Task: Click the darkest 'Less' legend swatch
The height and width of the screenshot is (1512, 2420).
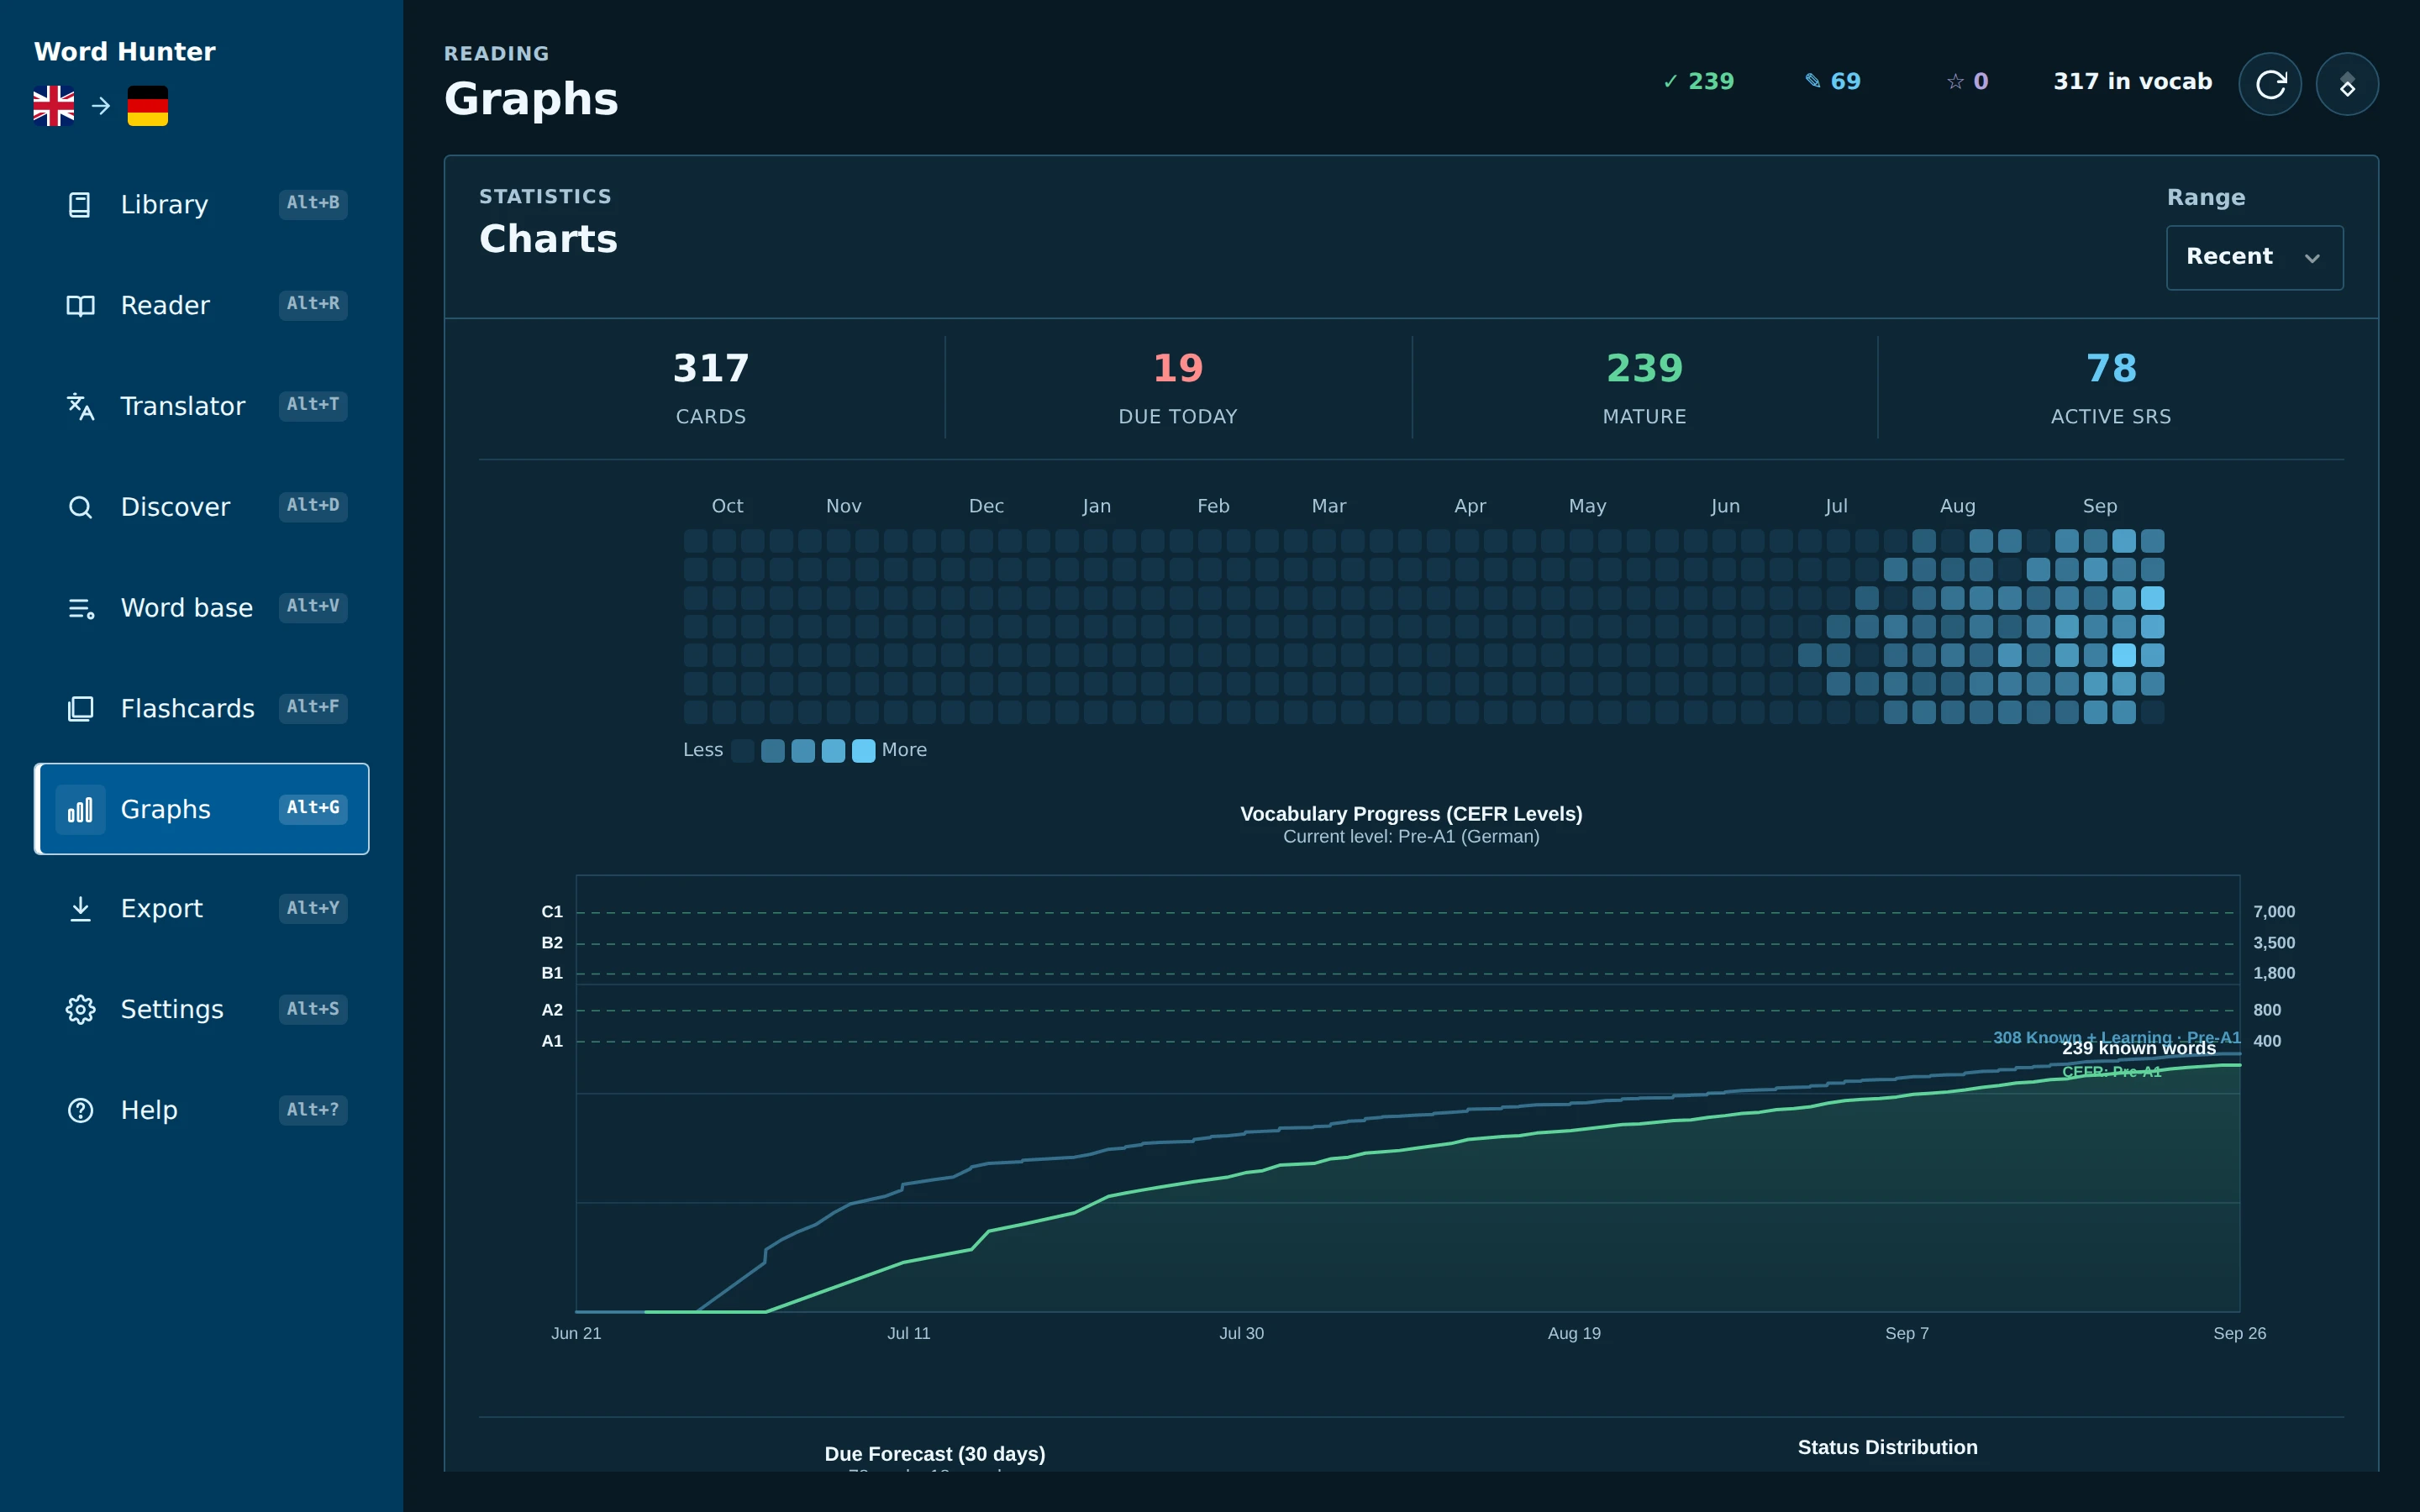Action: (742, 751)
